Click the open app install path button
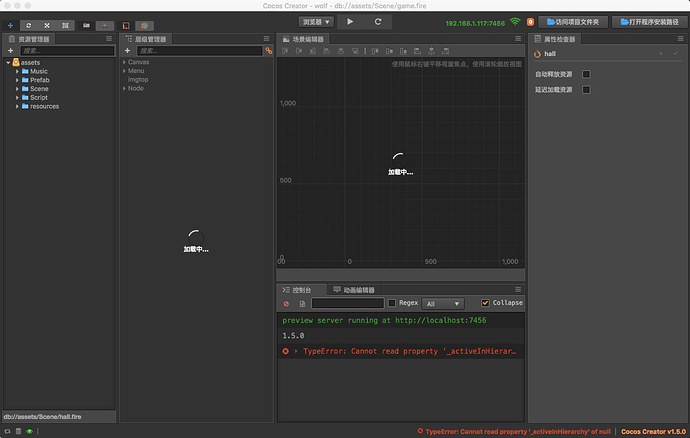690x438 pixels. pyautogui.click(x=650, y=22)
